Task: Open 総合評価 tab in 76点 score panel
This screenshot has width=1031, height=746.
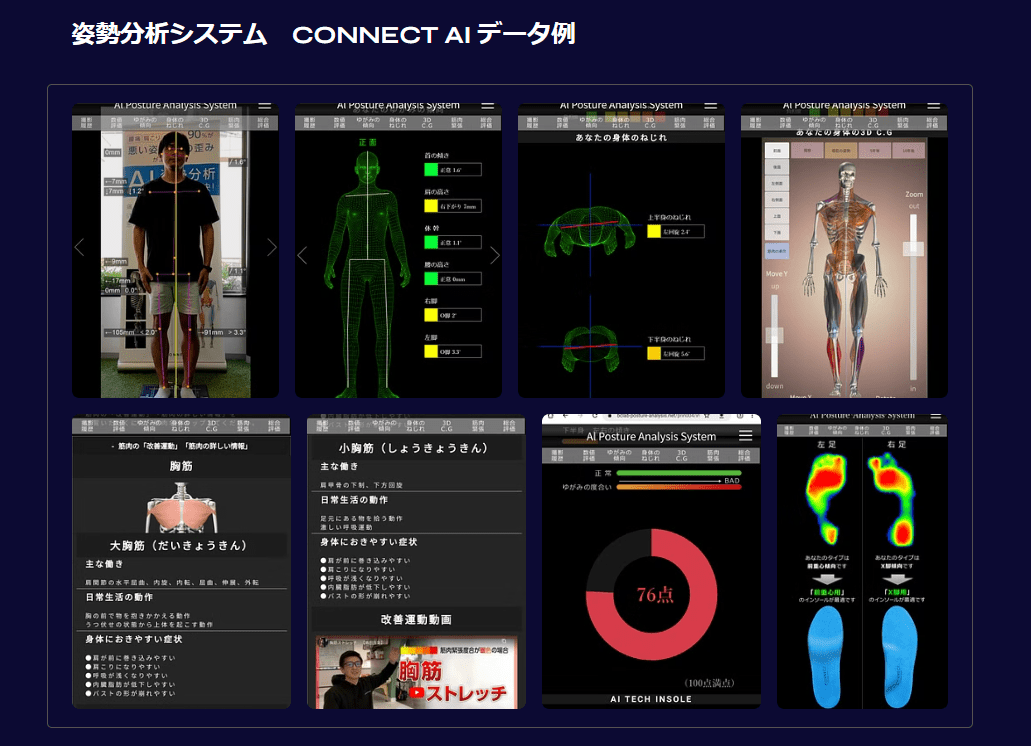Action: coord(744,455)
